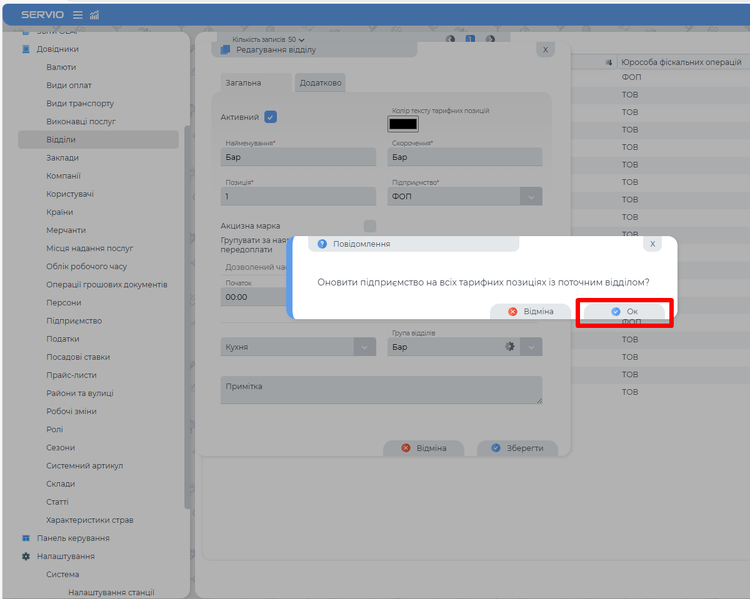Click the Налаштування gear icon in sidebar
750x599 pixels.
27,556
